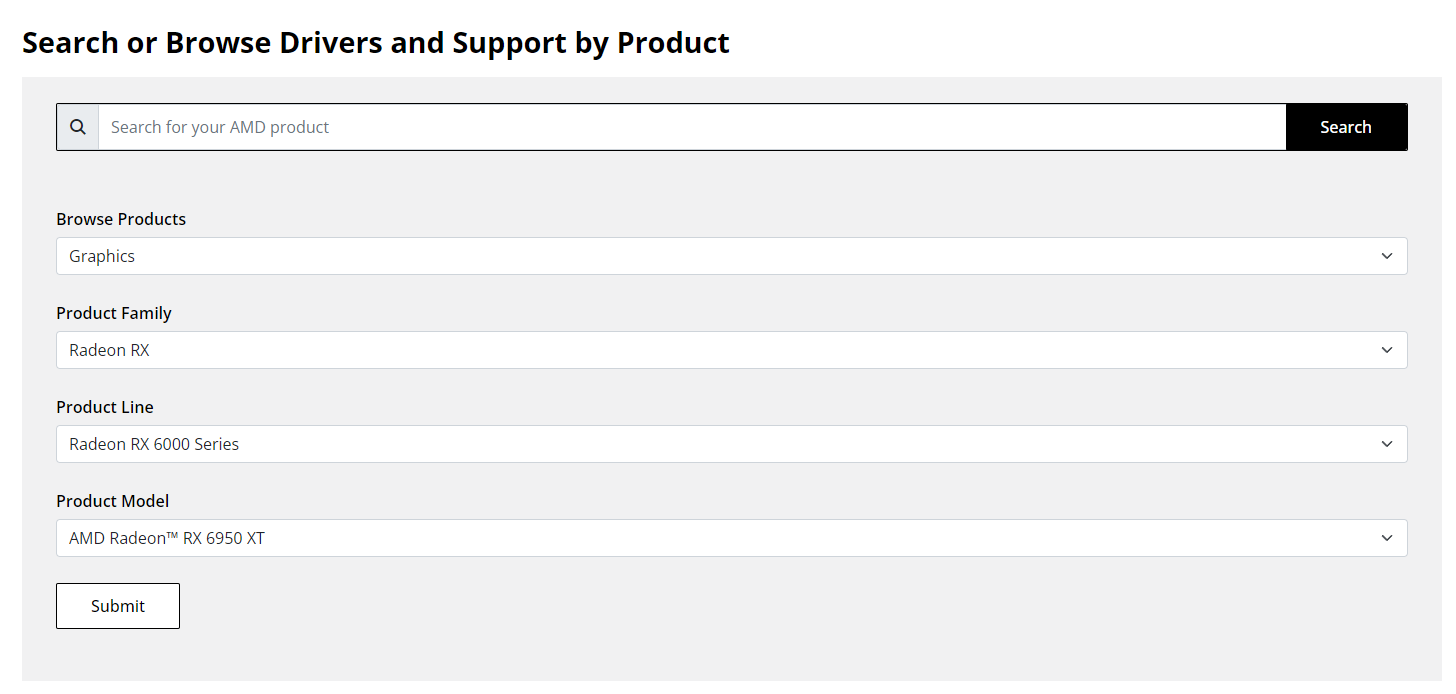This screenshot has width=1456, height=694.
Task: Click the chevron arrow on Product Model dropdown
Action: pos(1386,538)
